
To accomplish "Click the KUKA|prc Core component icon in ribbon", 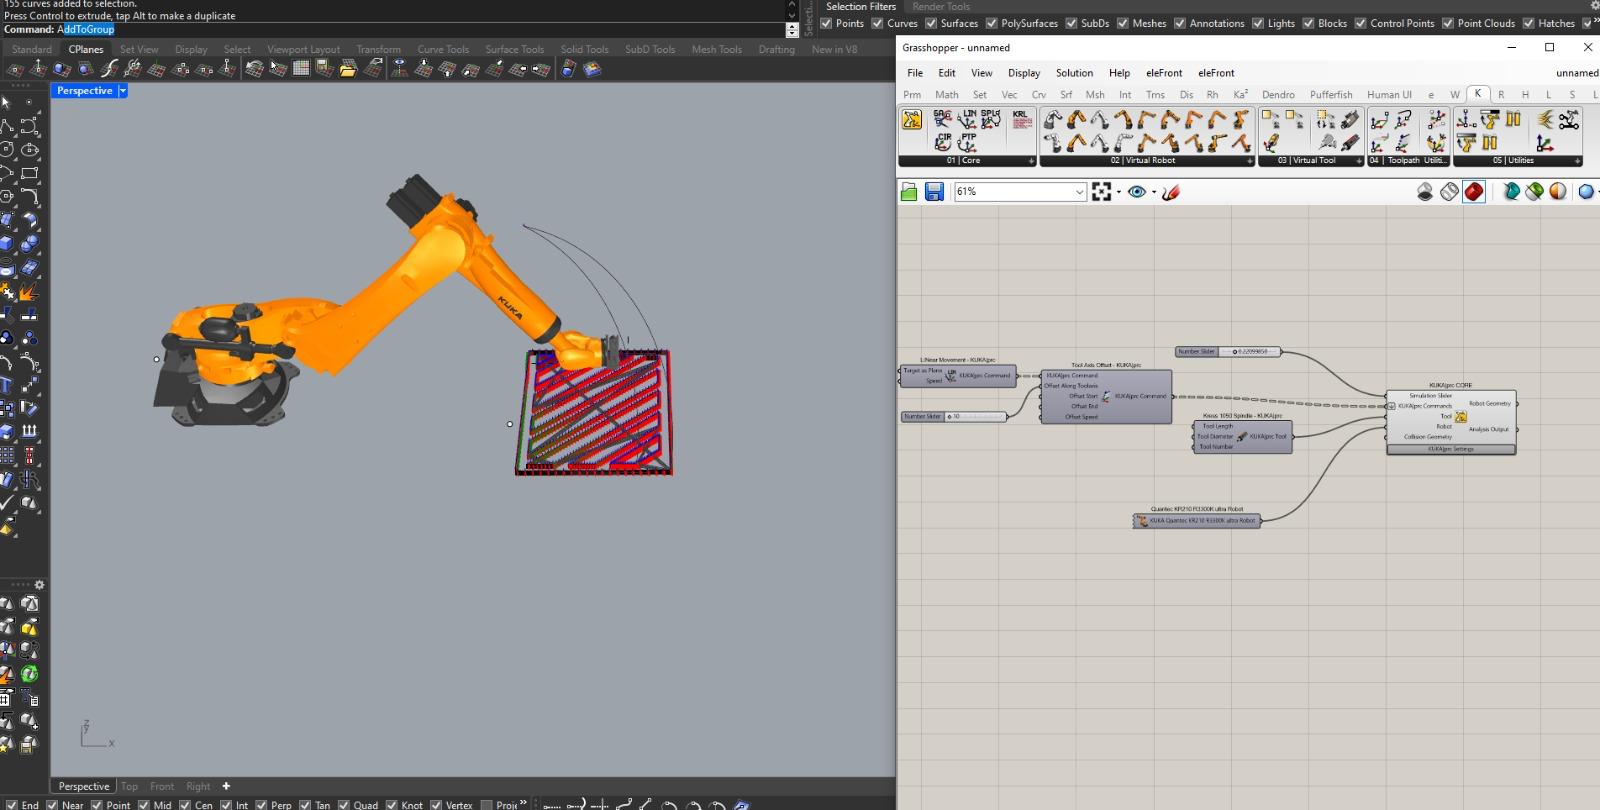I will pyautogui.click(x=912, y=120).
